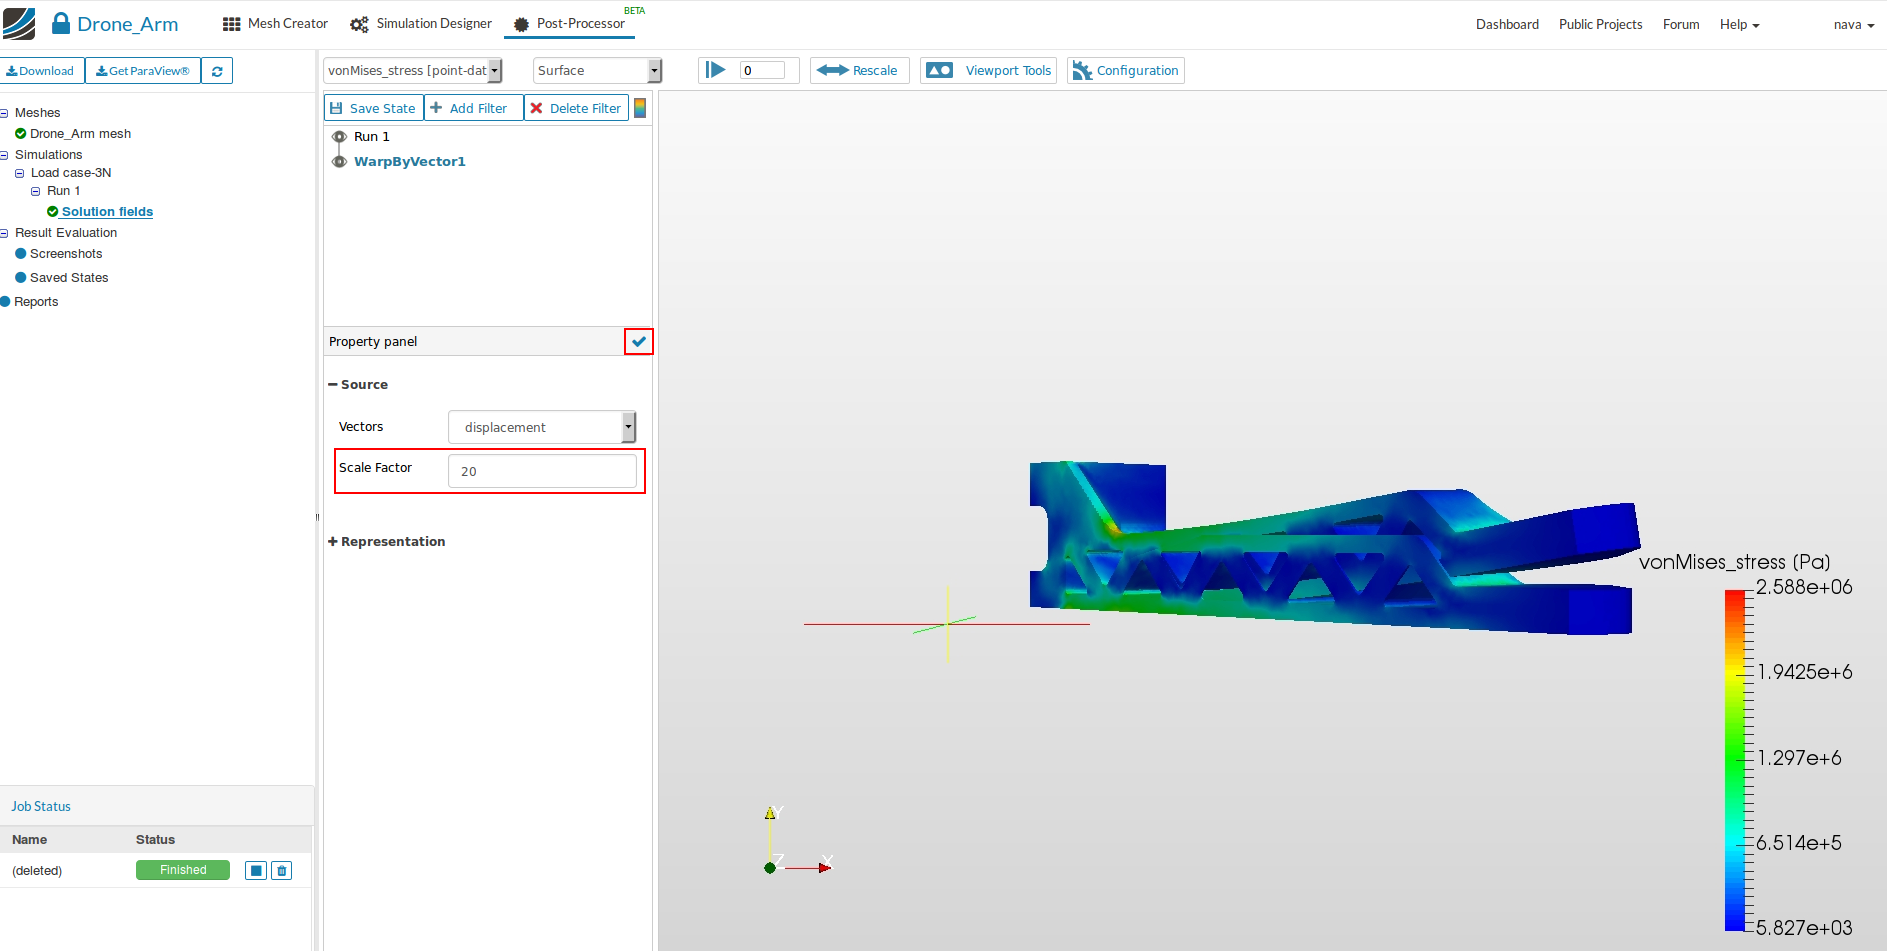Viewport: 1887px width, 951px height.
Task: Select Saved States in the tree
Action: coord(69,278)
